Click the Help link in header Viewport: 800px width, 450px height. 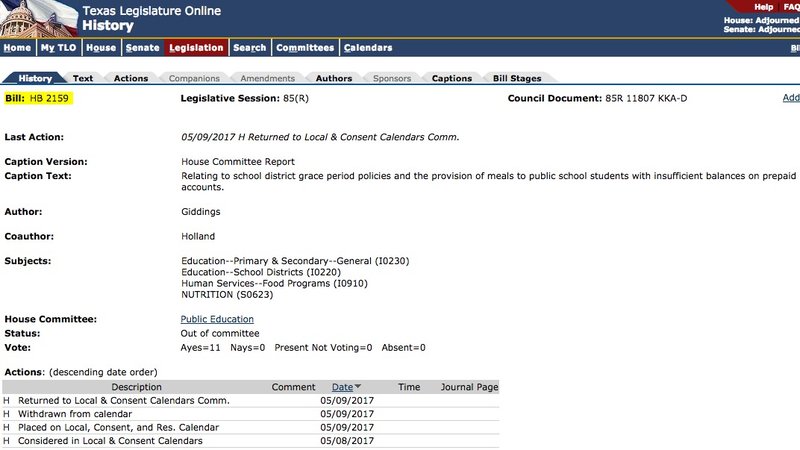763,7
